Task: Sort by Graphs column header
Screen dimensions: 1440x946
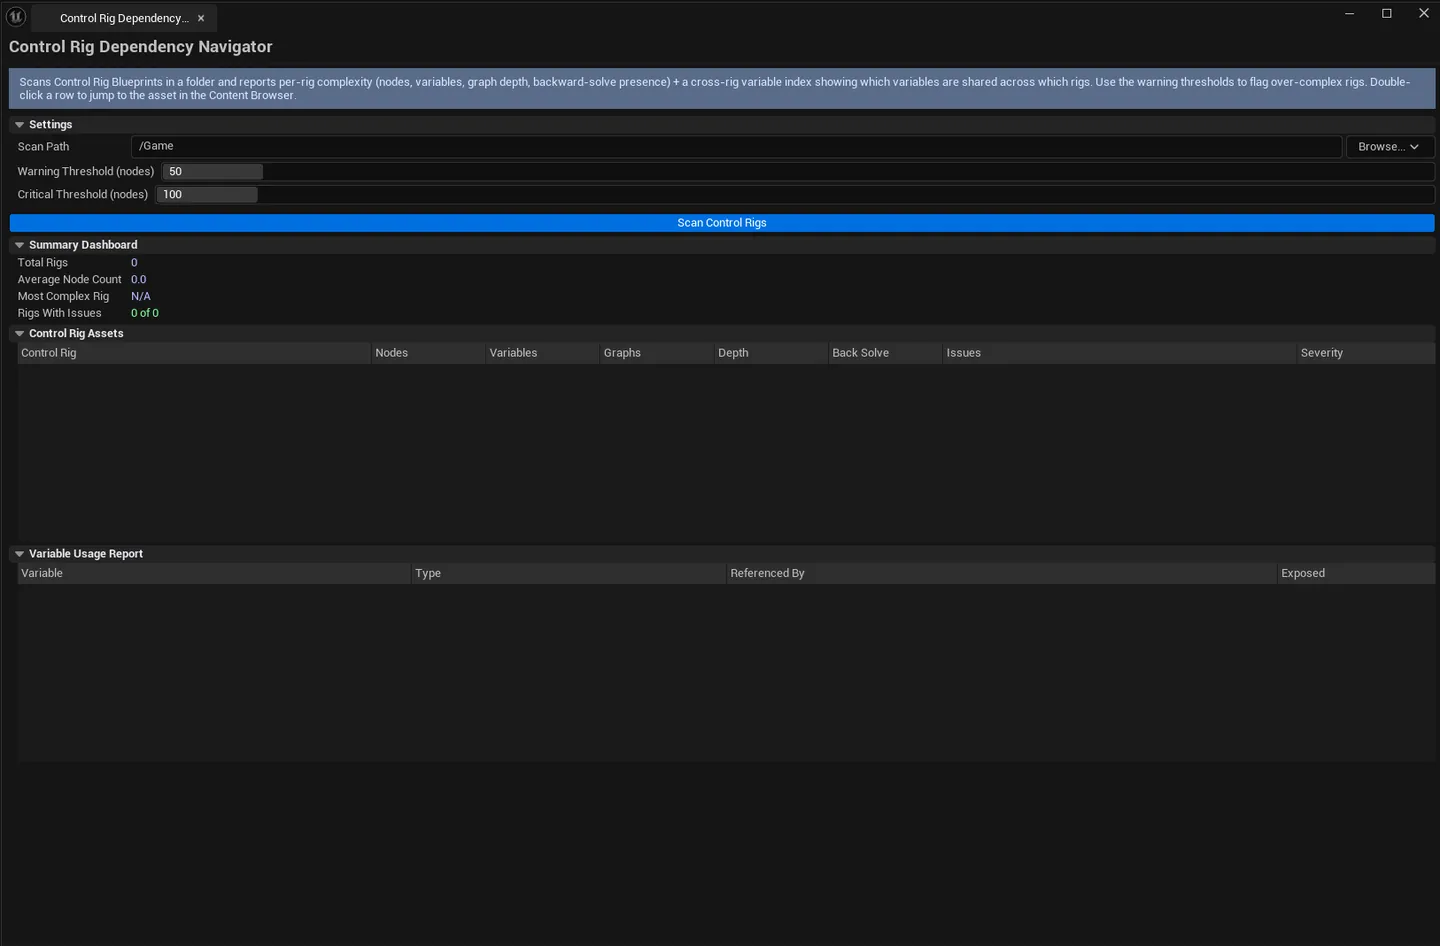Action: (656, 353)
